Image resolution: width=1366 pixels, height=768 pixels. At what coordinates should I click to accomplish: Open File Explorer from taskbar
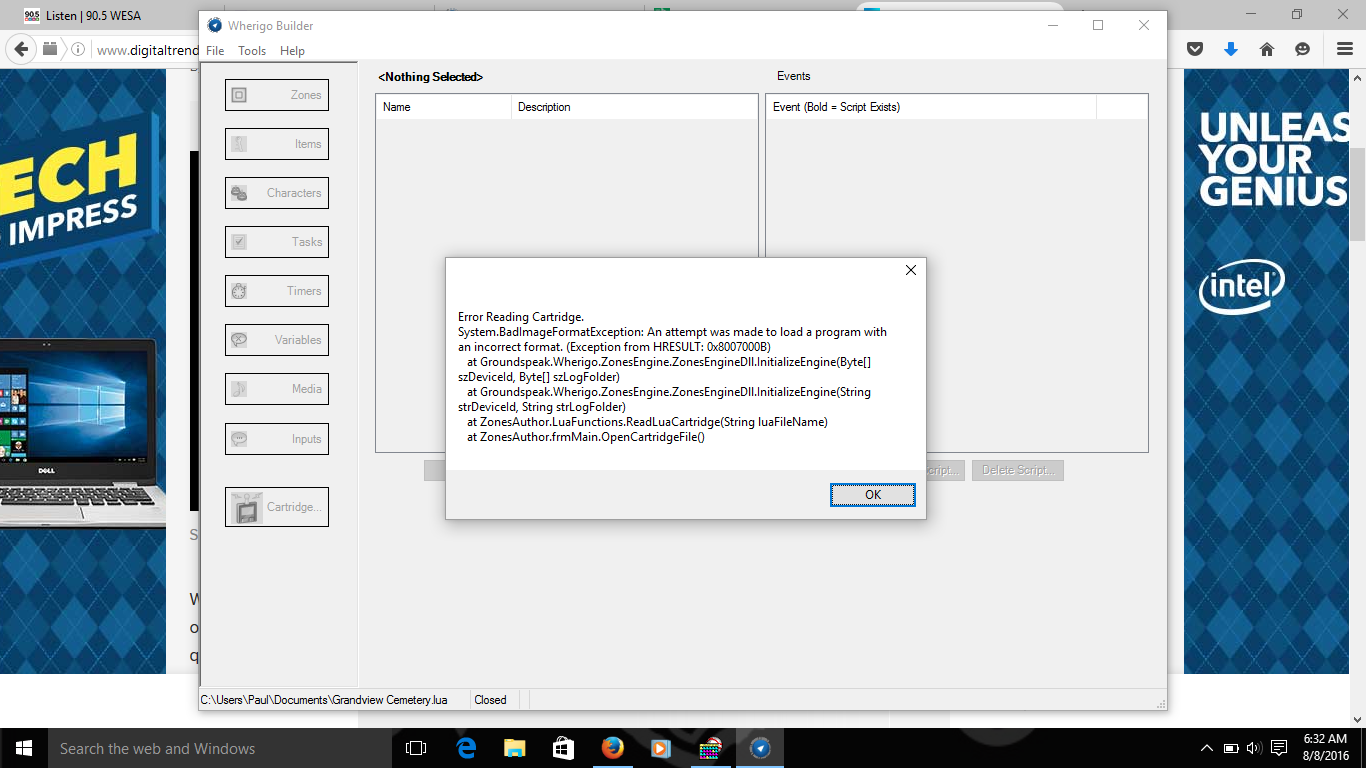pos(514,748)
